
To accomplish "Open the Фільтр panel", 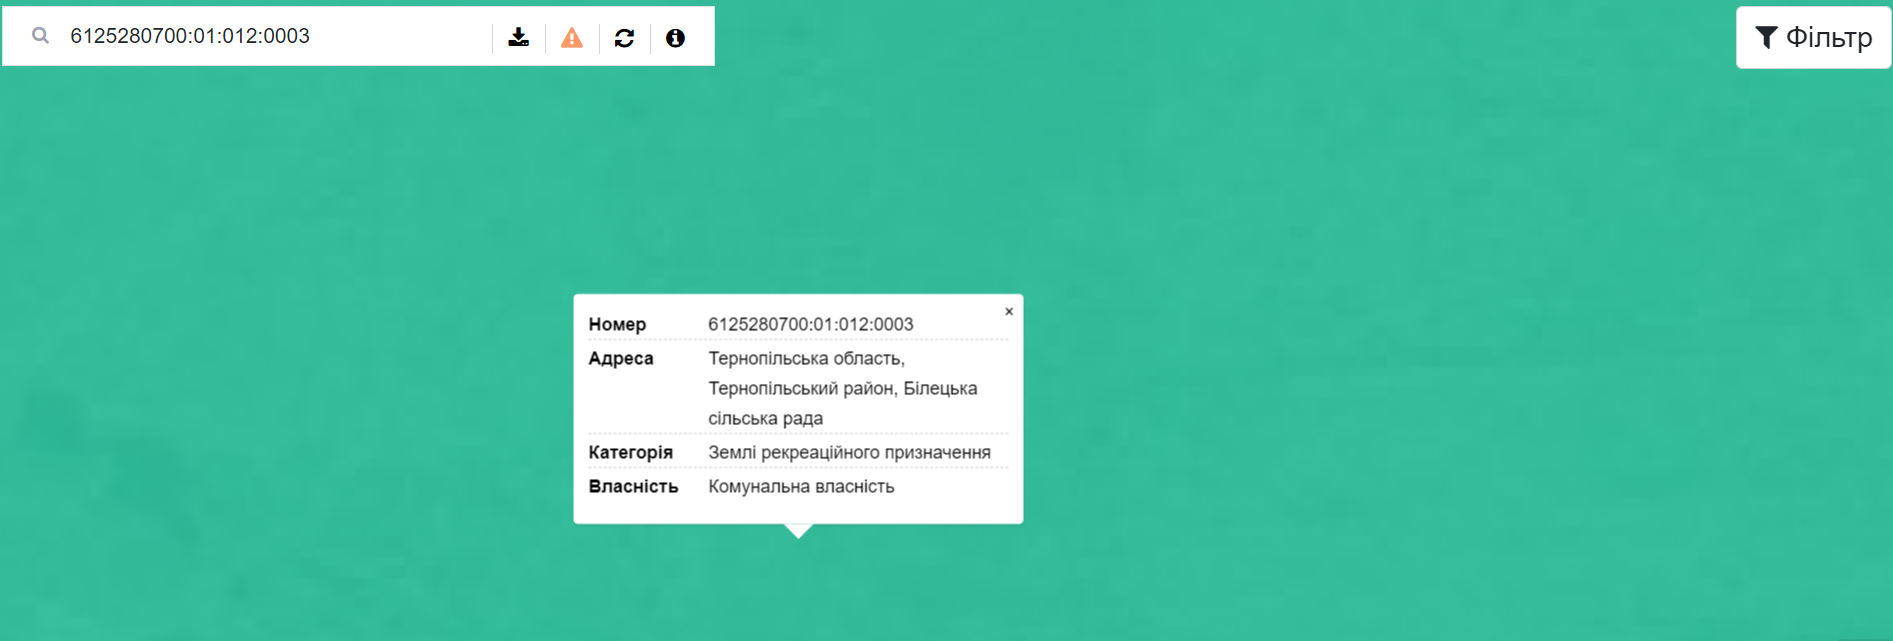I will (1813, 38).
